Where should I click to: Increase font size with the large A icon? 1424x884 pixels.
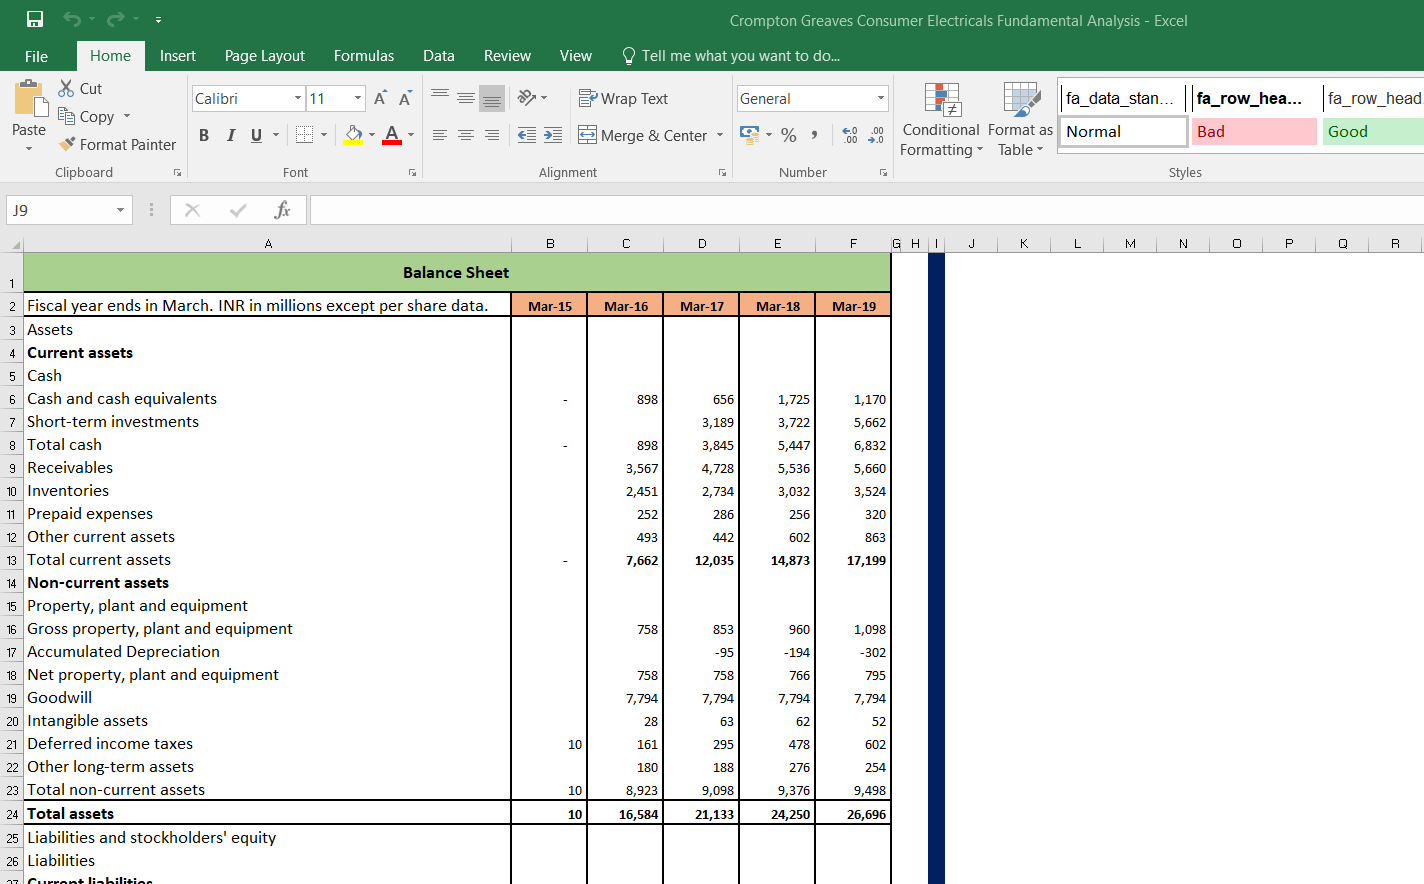(x=380, y=98)
